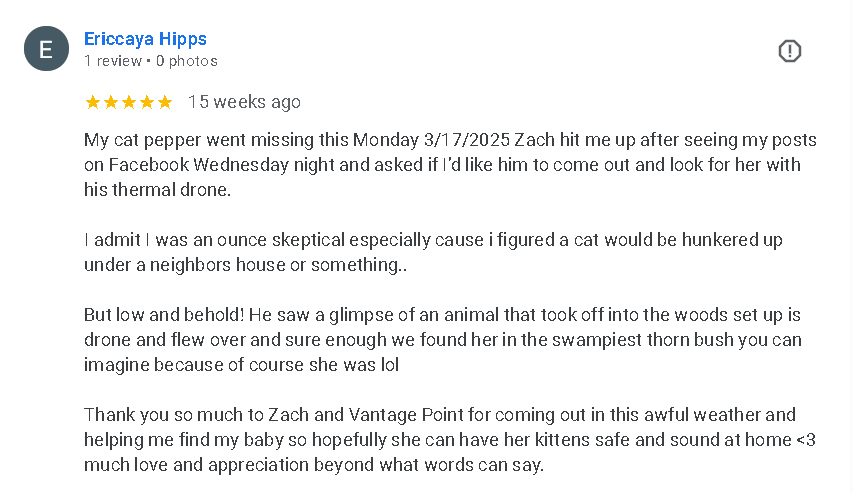Click the fourth gold rating star
This screenshot has height=494, width=853.
(x=147, y=102)
